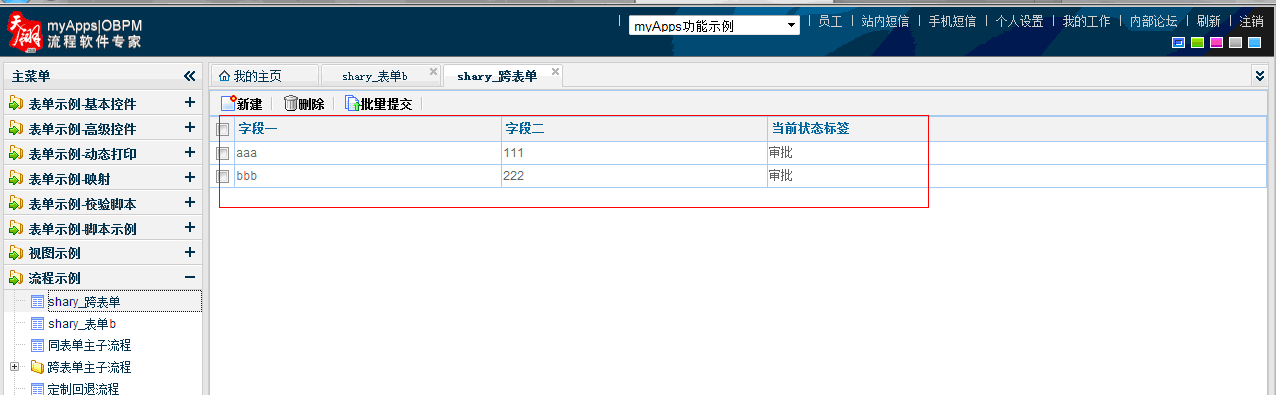
Task: Expand 表单示例-脚本示例 menu section
Action: [189, 228]
